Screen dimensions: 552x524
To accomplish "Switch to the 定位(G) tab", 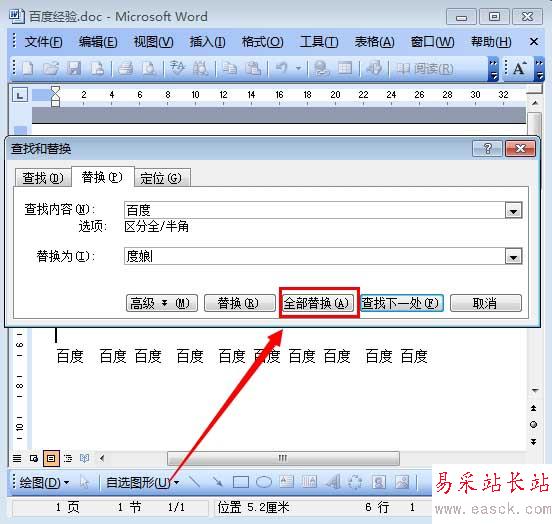I will point(162,178).
